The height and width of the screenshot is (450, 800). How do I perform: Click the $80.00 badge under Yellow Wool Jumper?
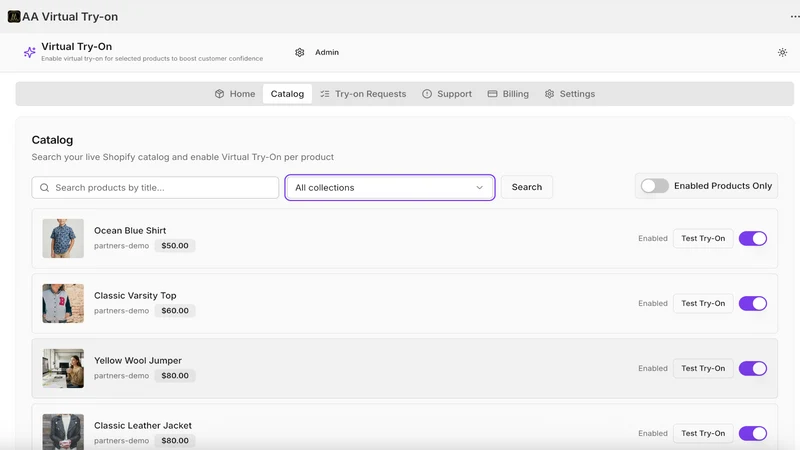point(175,376)
